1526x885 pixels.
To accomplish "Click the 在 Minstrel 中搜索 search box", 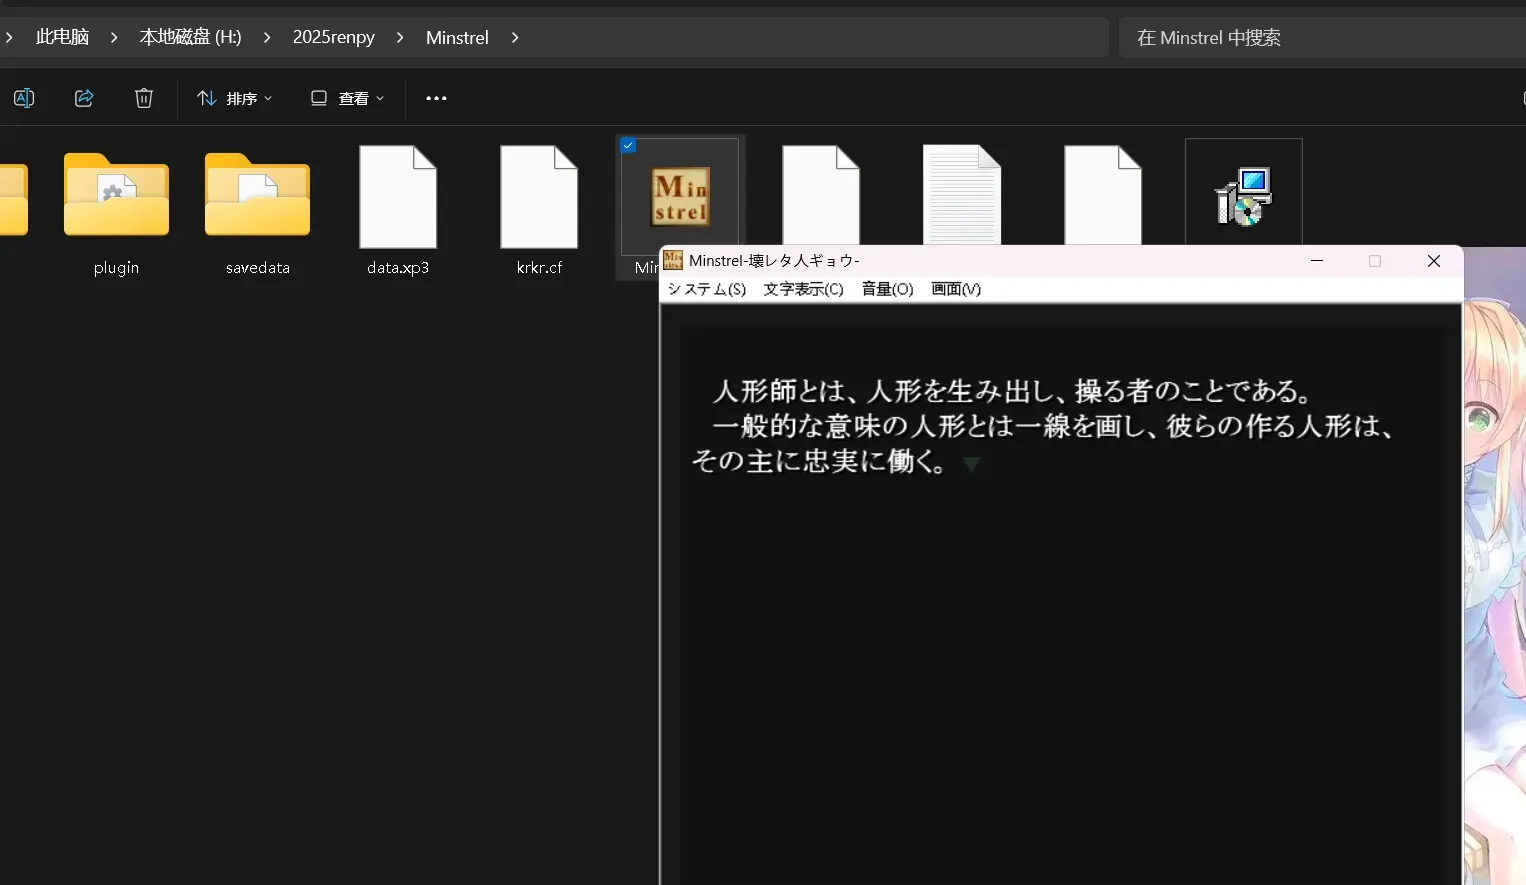I will click(x=1322, y=38).
